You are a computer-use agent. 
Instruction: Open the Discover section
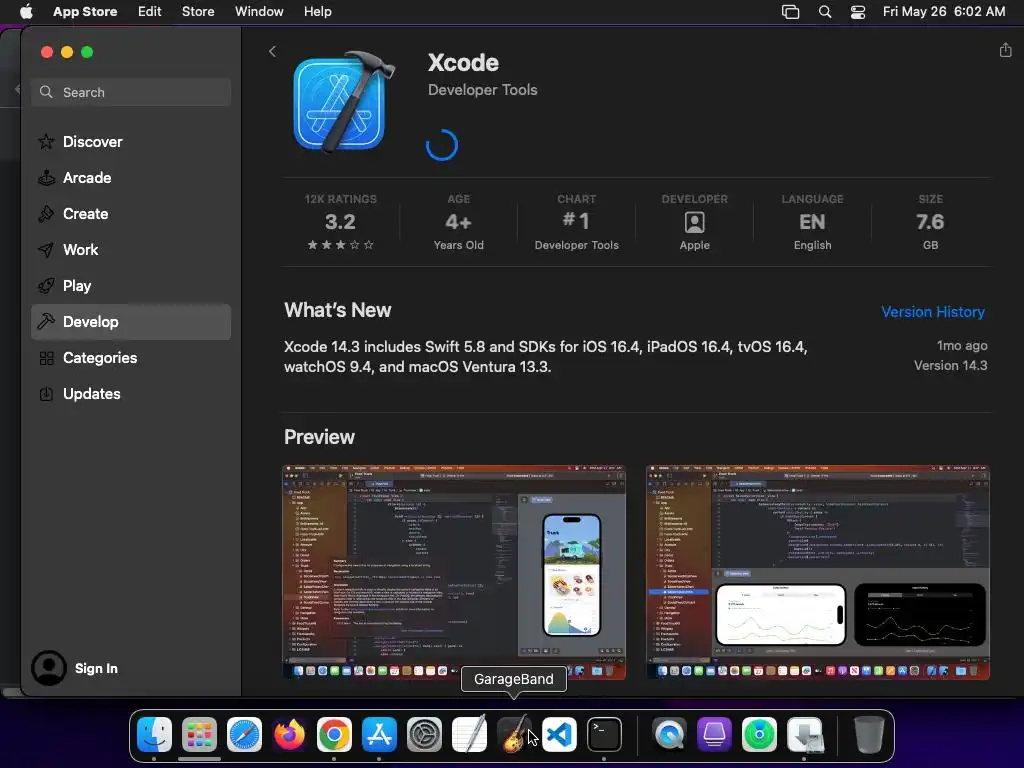point(131,142)
